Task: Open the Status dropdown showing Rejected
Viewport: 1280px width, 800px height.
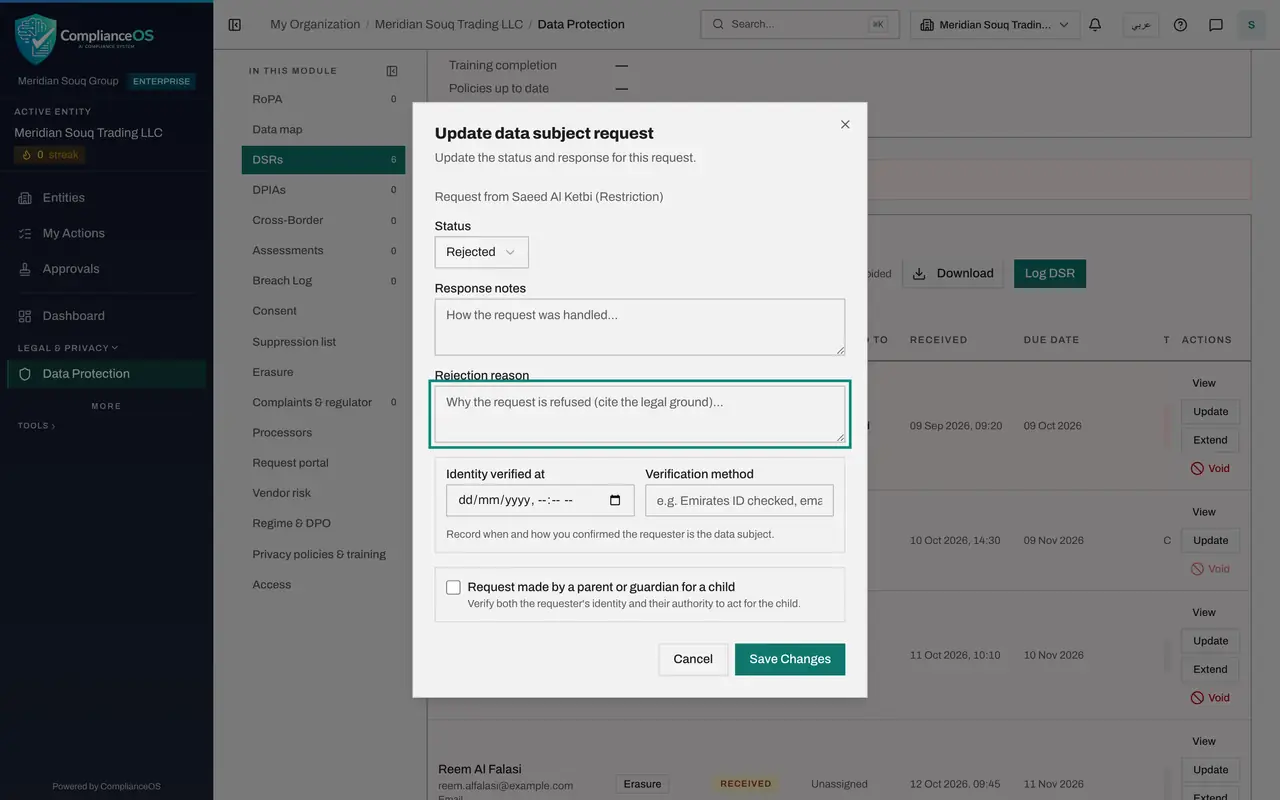Action: coord(481,252)
